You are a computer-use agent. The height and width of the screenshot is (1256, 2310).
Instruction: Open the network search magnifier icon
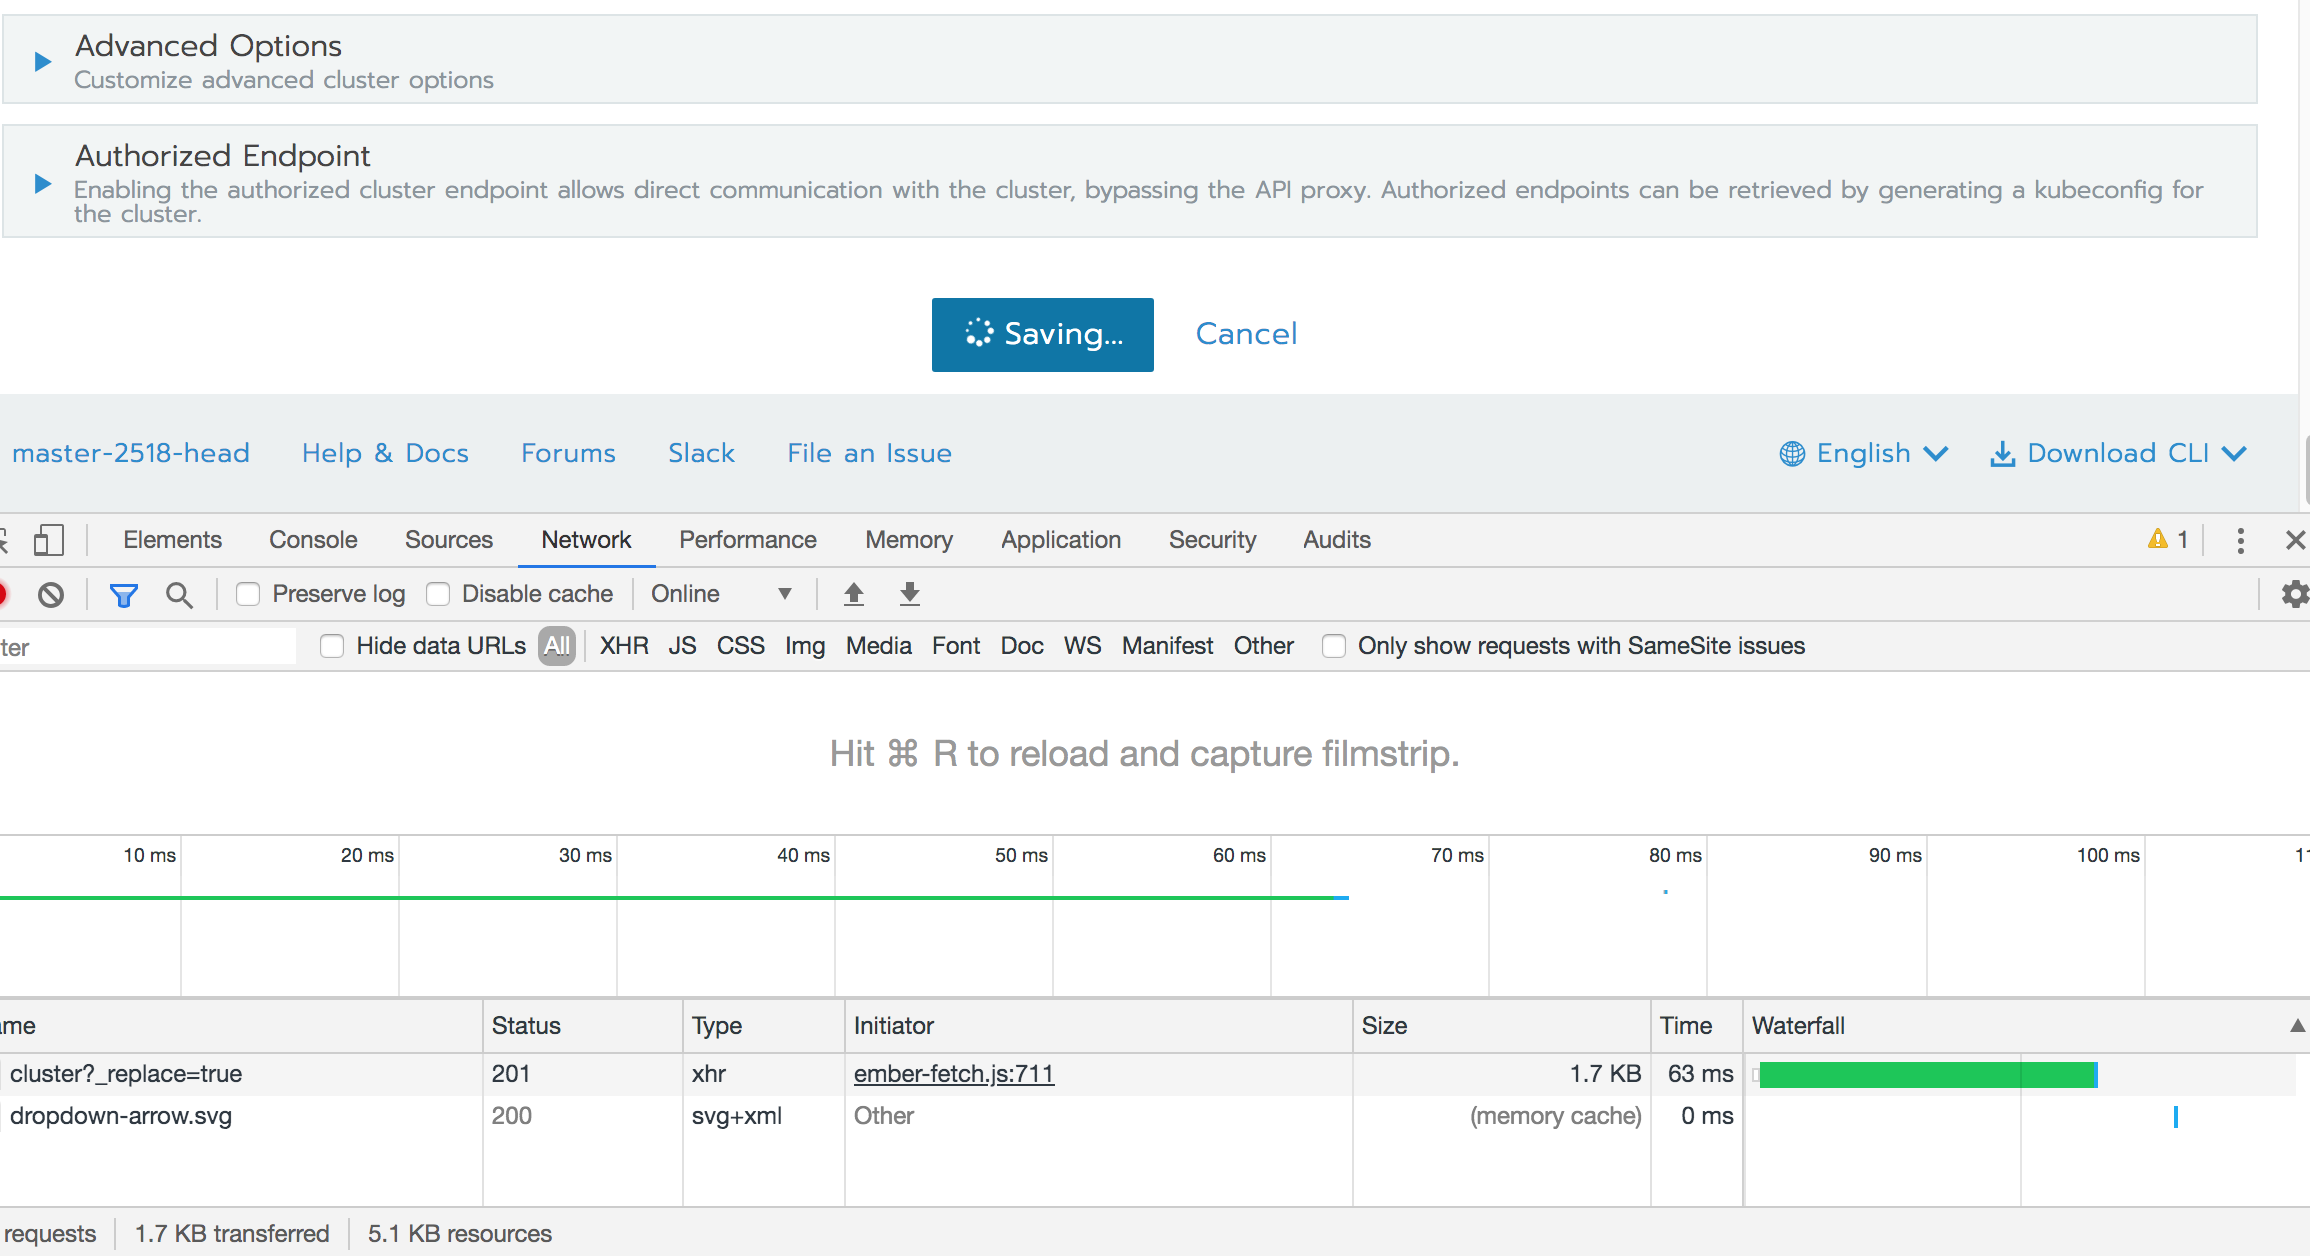(179, 595)
